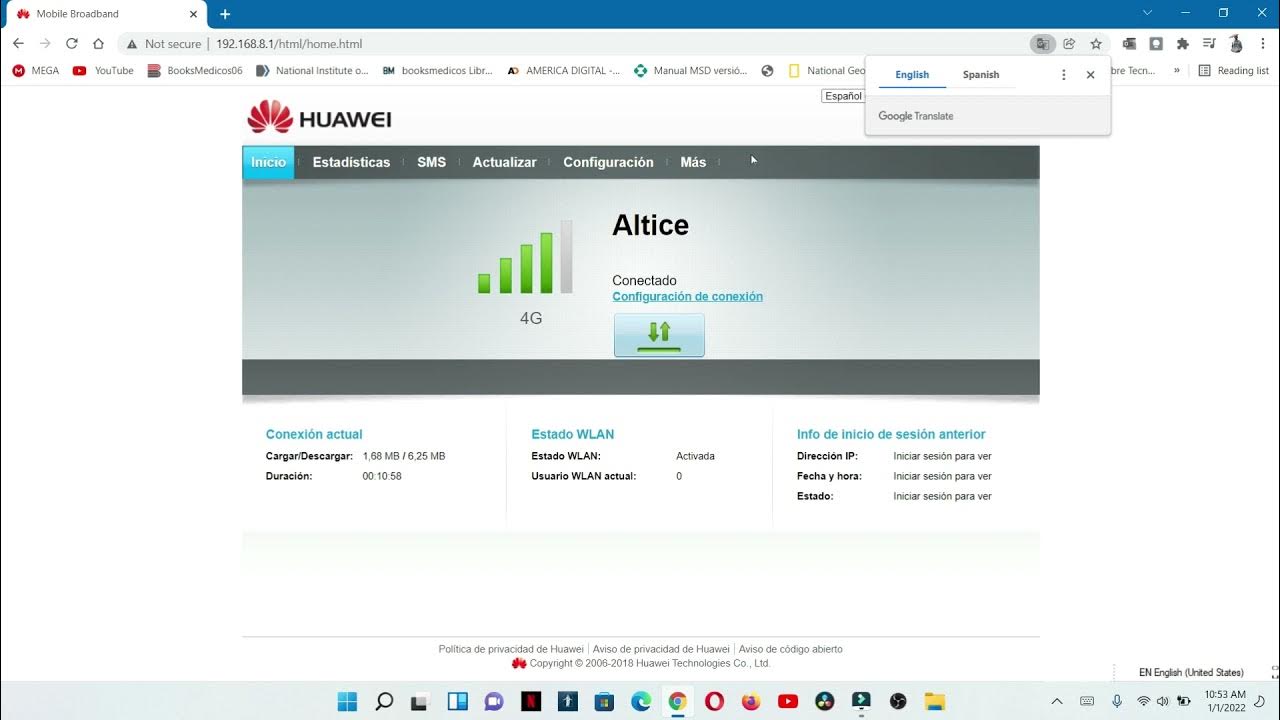Open the Más tab

click(693, 162)
